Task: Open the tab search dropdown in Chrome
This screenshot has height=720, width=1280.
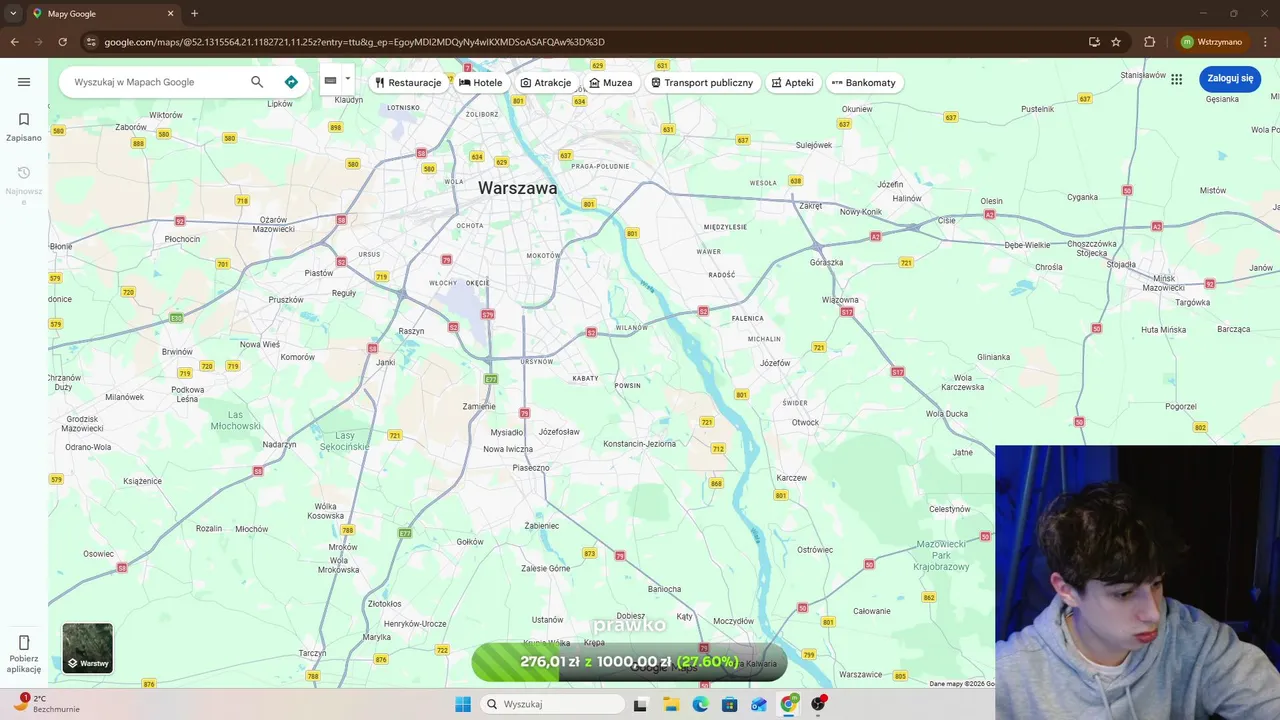Action: tap(13, 14)
